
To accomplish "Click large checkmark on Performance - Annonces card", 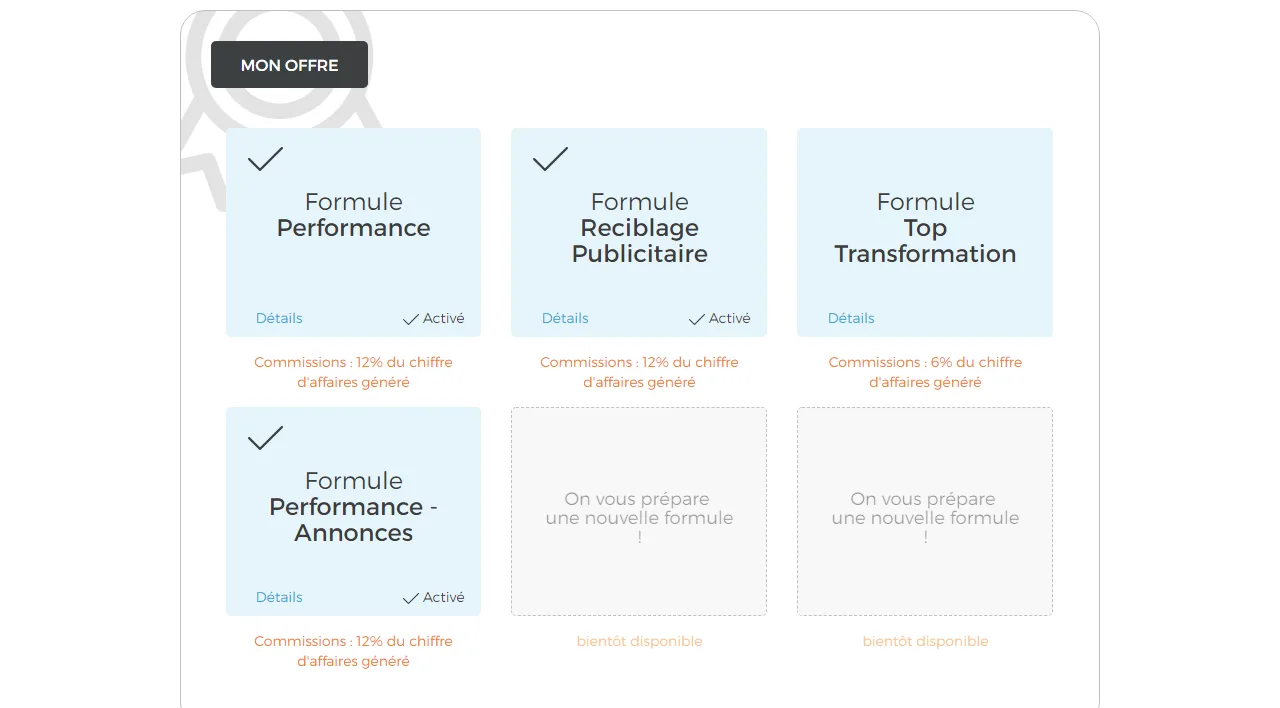I will pos(265,438).
